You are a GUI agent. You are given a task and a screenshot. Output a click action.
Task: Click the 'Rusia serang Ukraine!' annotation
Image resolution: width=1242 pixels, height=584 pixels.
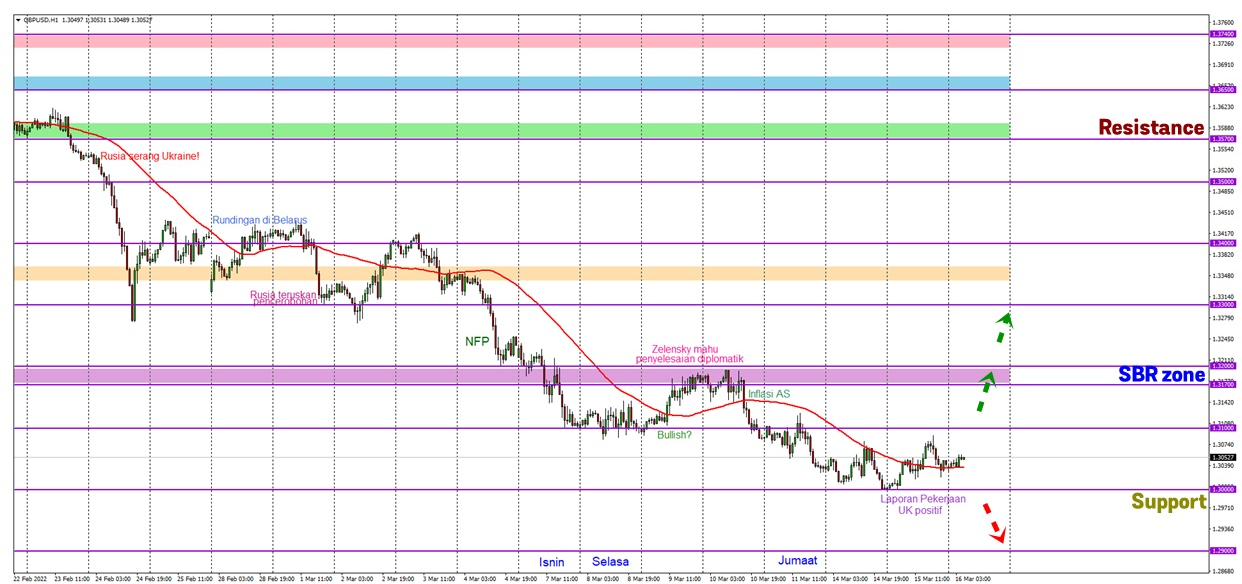[148, 156]
